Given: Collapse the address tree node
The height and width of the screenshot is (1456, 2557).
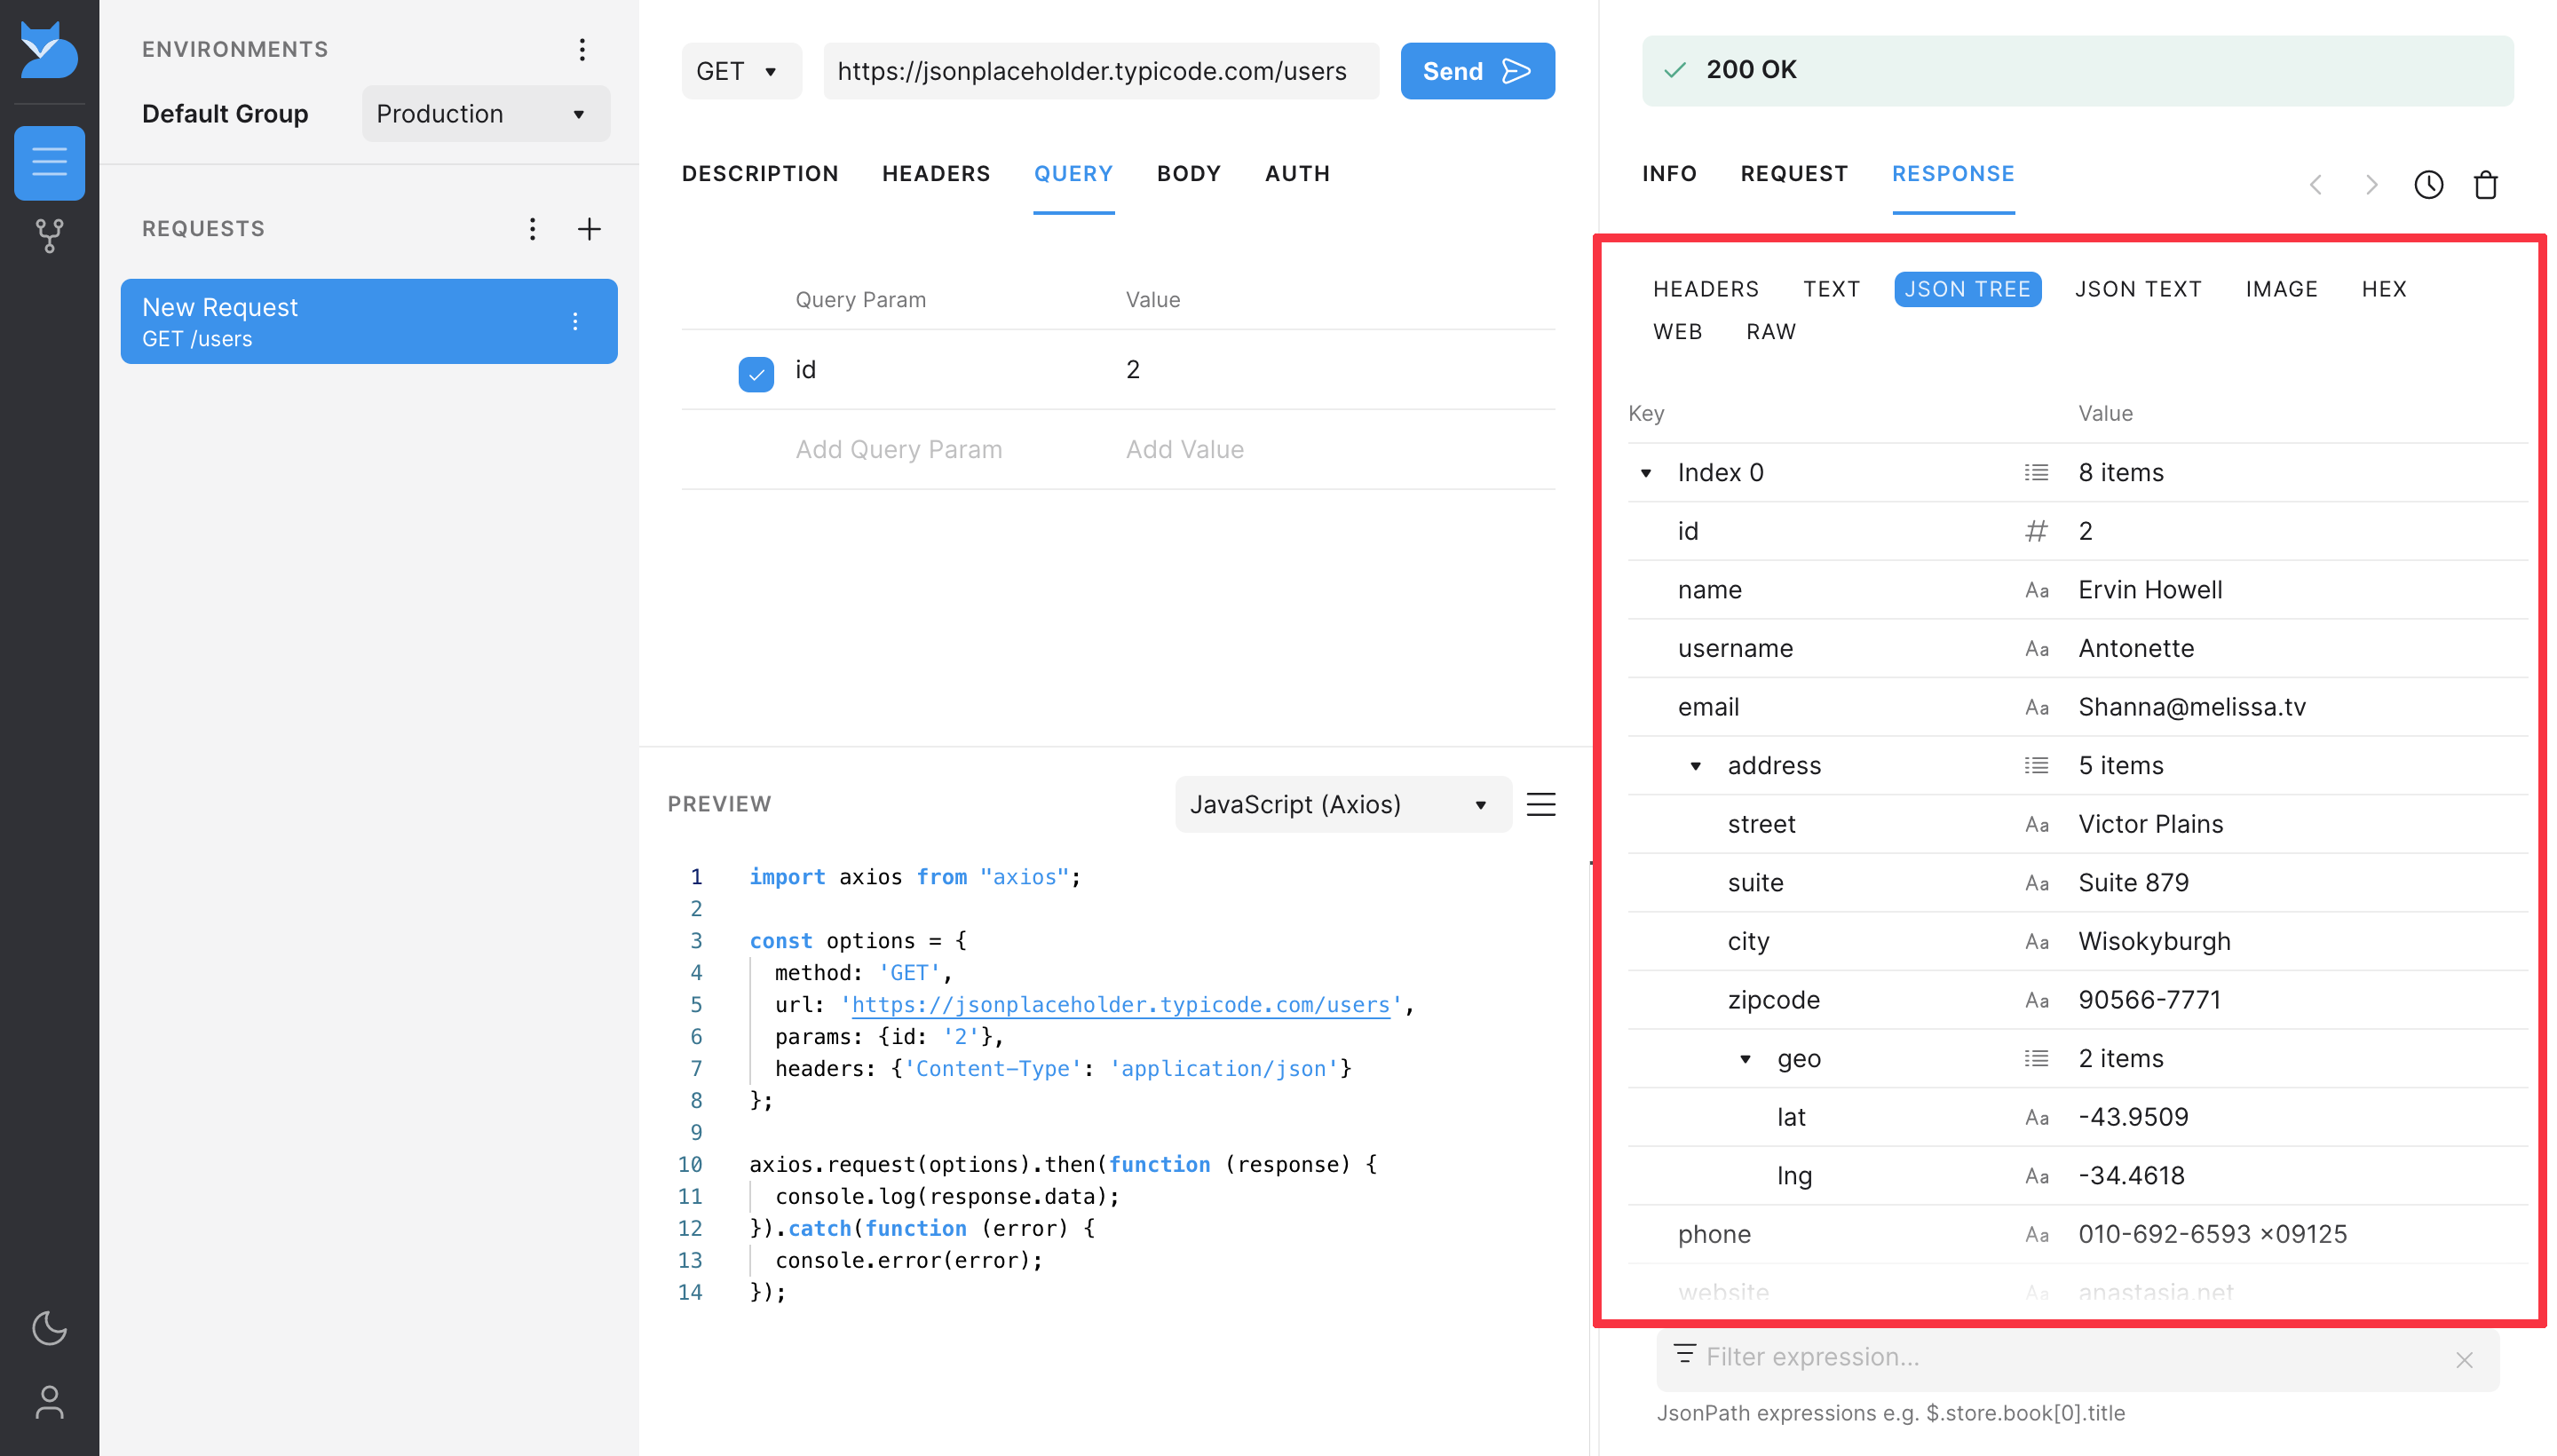Looking at the screenshot, I should point(1695,766).
